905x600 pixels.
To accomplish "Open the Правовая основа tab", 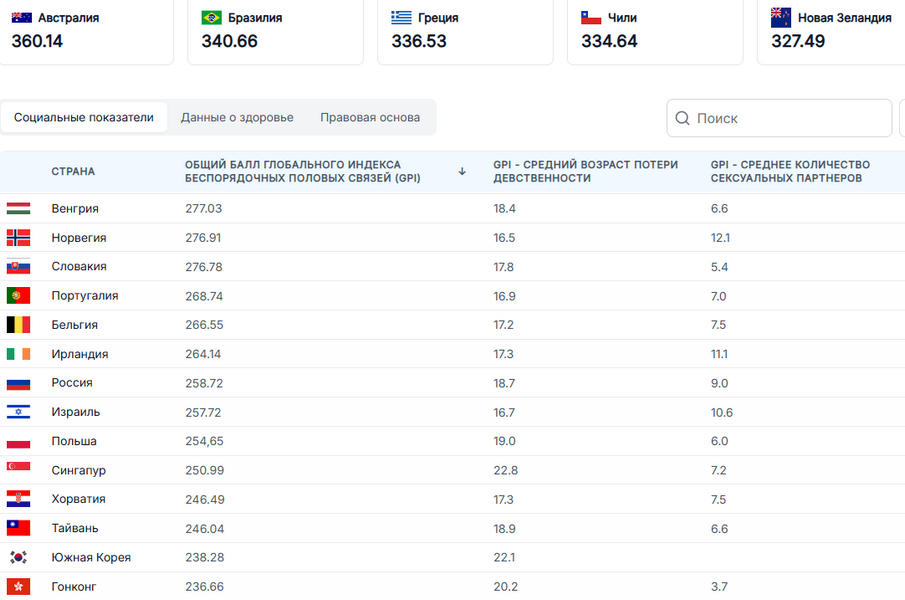I will coord(370,117).
